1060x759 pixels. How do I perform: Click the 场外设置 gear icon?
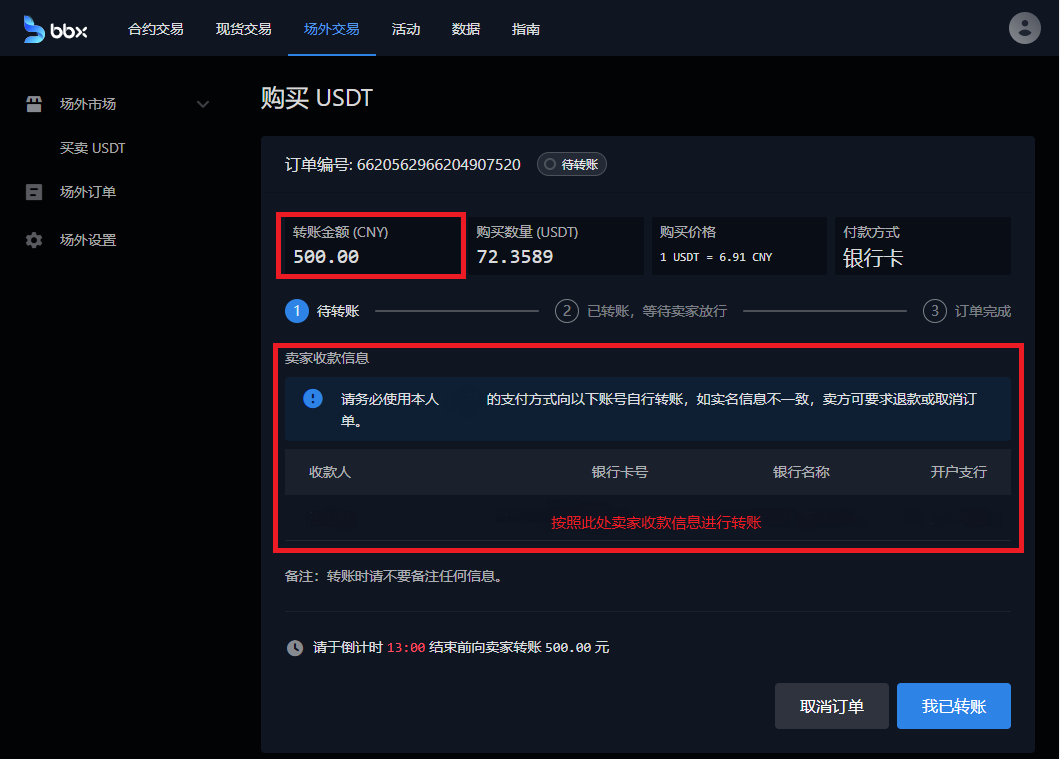pos(34,240)
